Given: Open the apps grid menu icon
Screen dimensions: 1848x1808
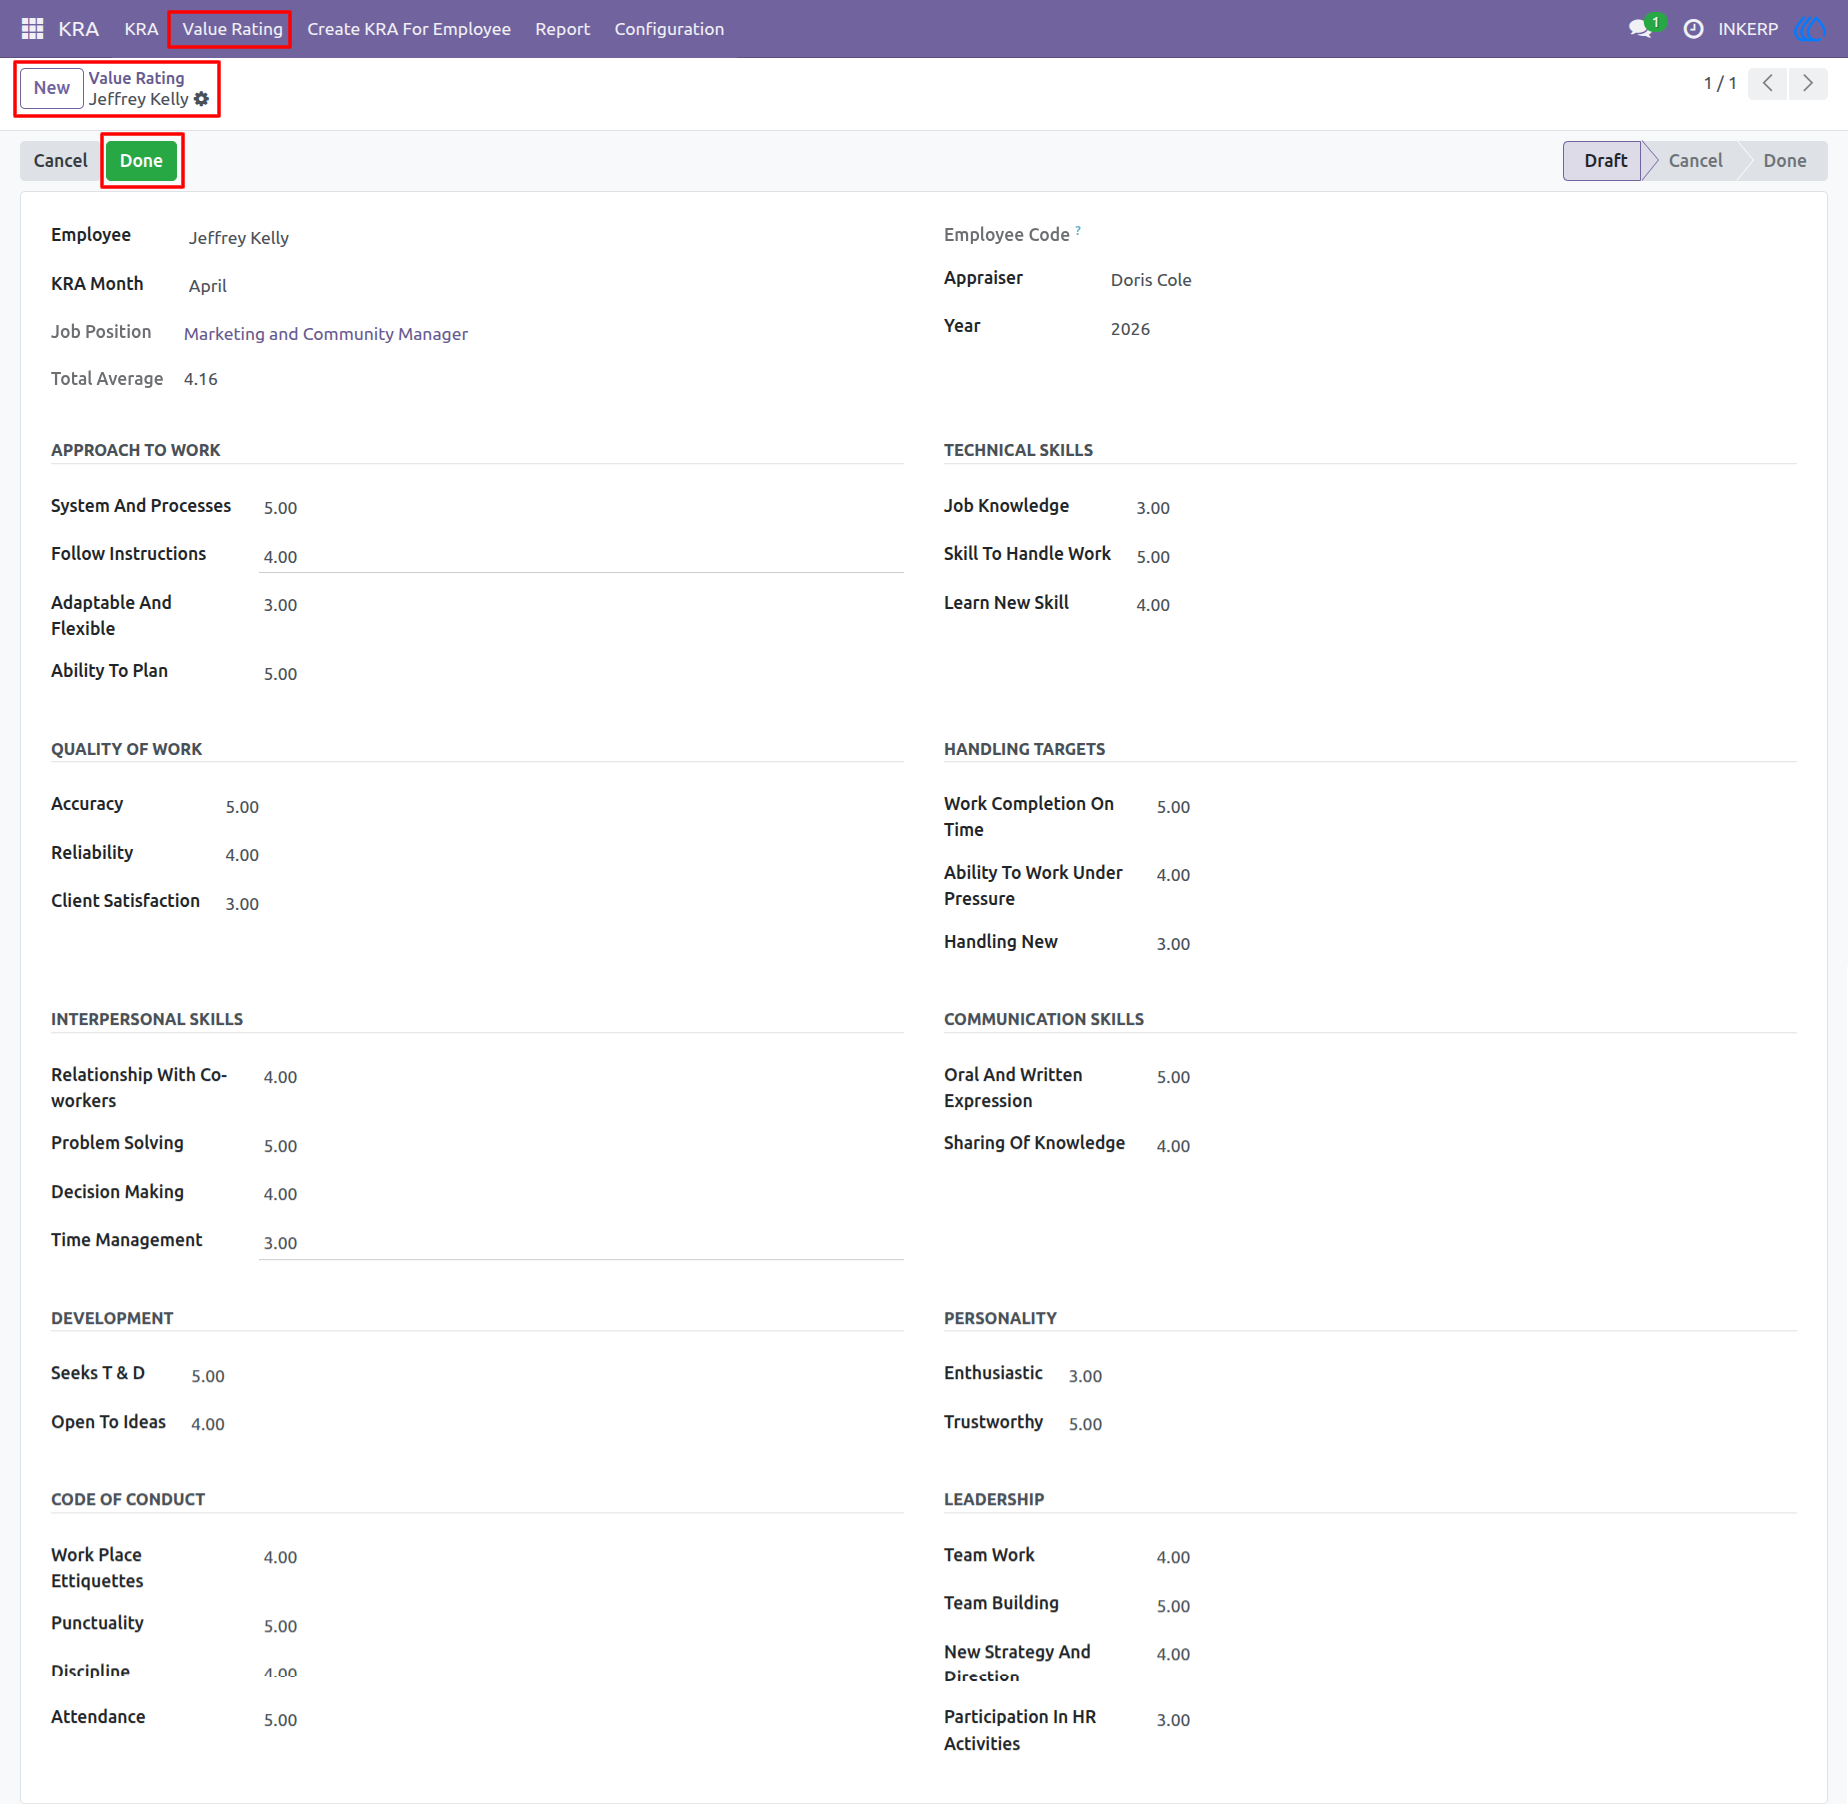Looking at the screenshot, I should click(x=32, y=29).
